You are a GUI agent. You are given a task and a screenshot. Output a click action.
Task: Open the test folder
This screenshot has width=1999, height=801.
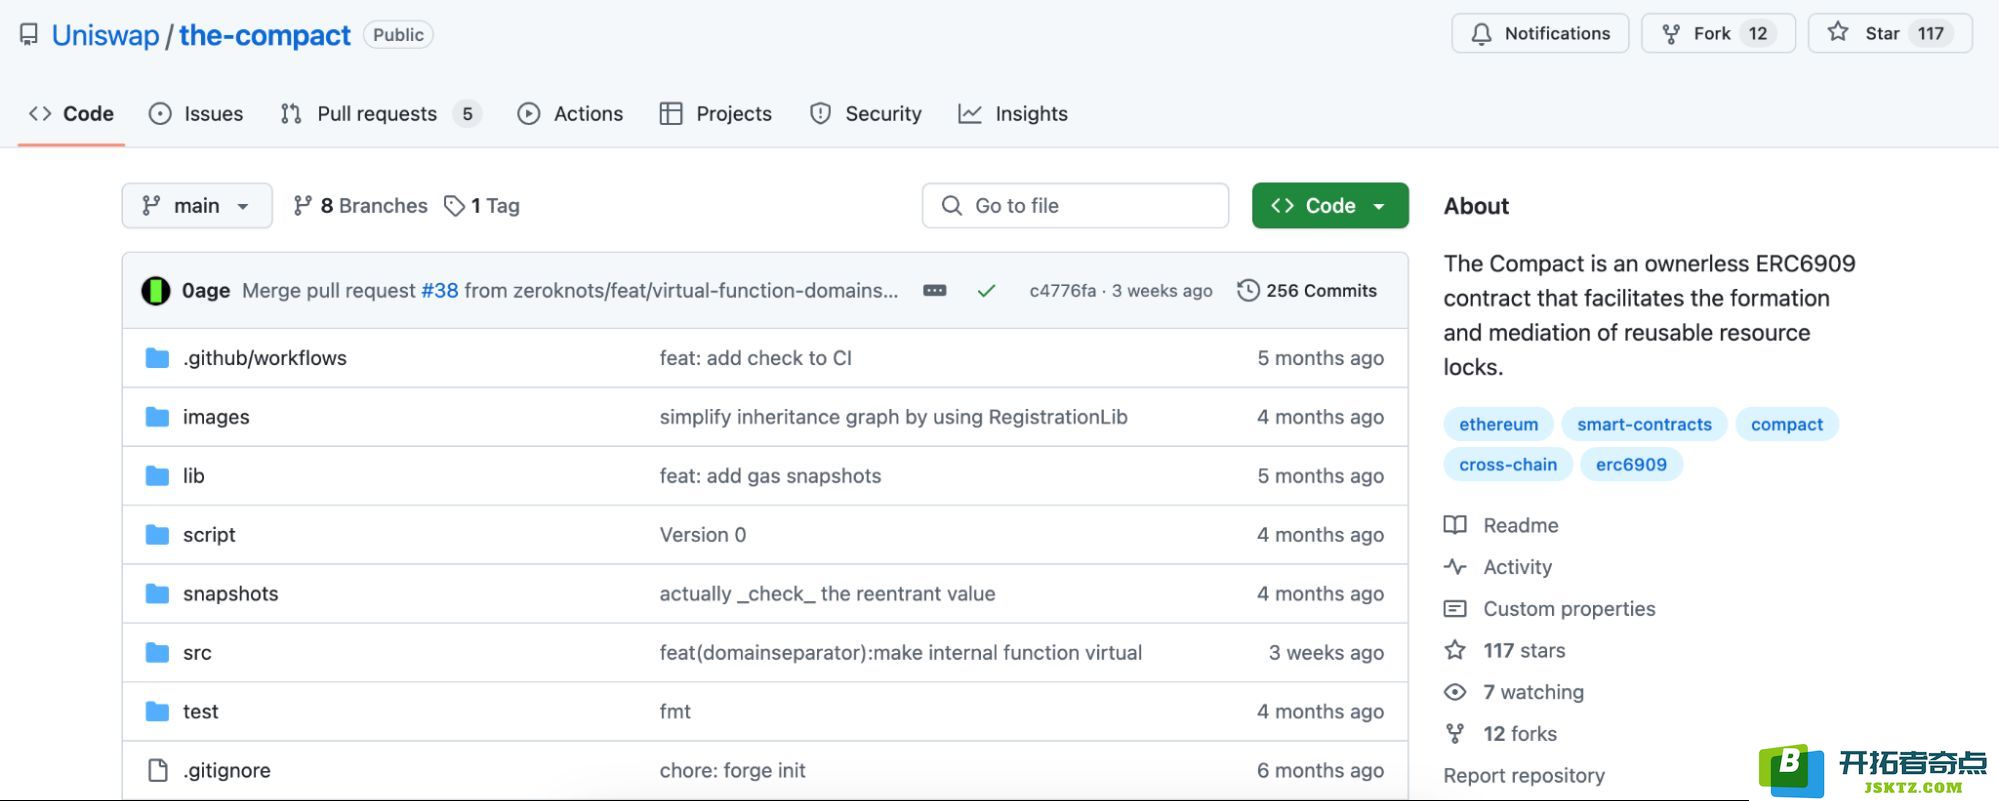(x=201, y=712)
